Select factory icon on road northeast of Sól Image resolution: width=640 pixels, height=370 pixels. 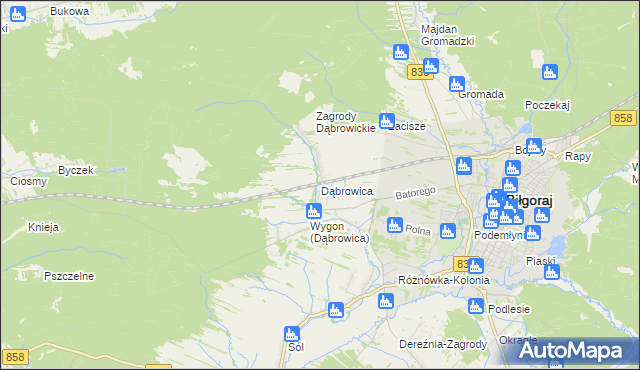pyautogui.click(x=336, y=310)
